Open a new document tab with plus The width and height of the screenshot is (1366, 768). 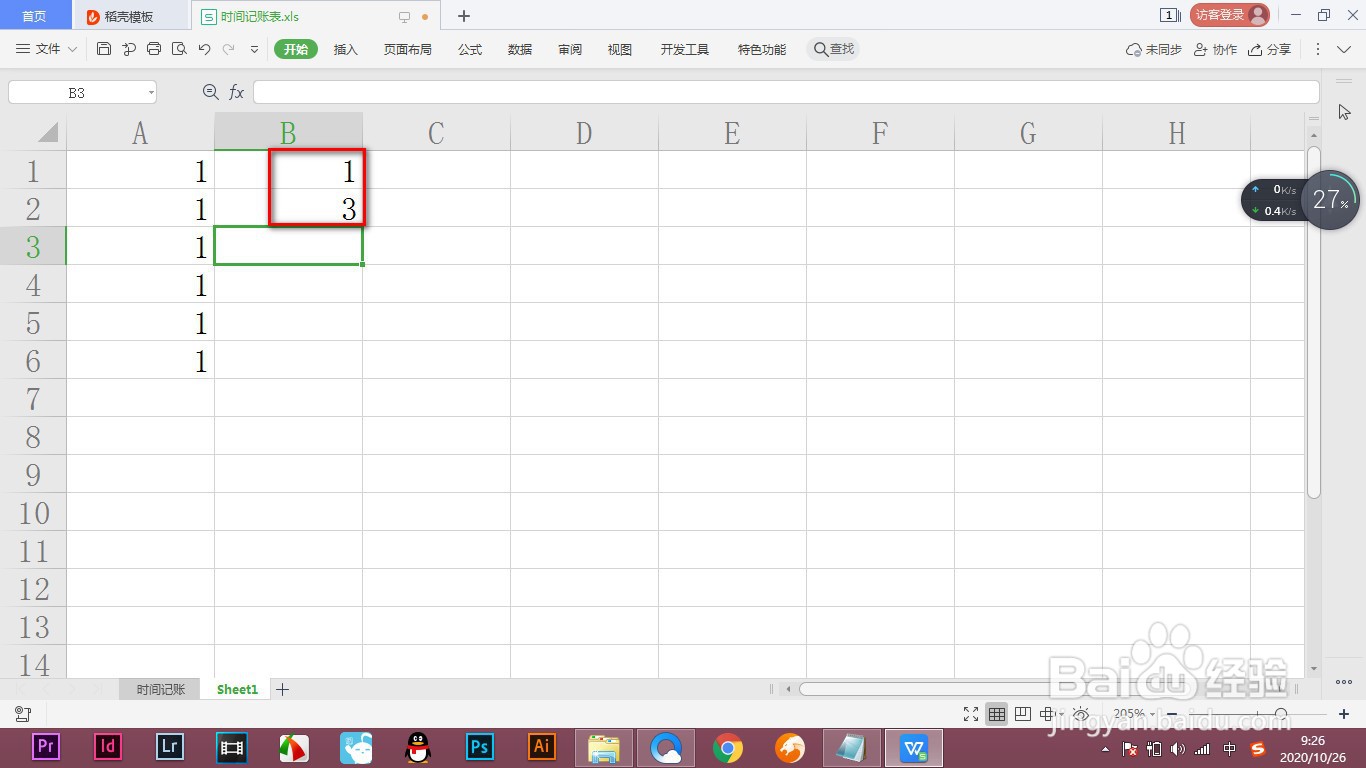pyautogui.click(x=464, y=16)
